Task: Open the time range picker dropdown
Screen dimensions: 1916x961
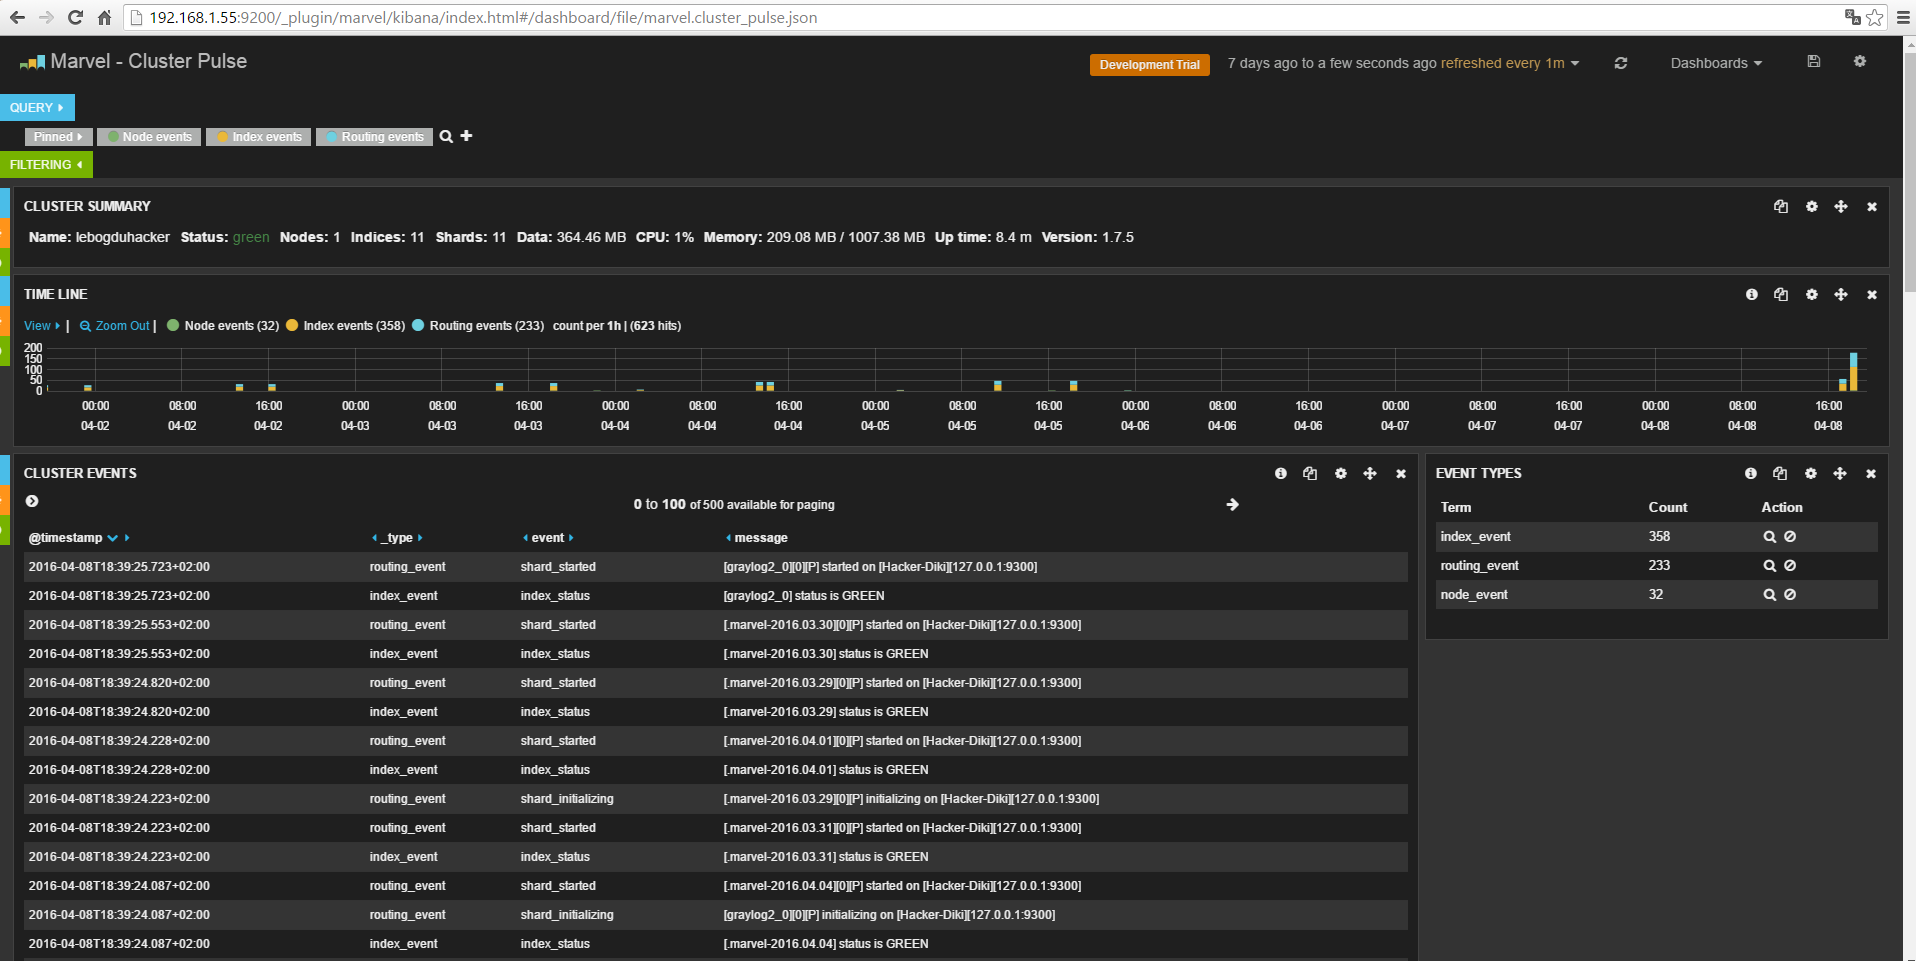Action: (1403, 63)
